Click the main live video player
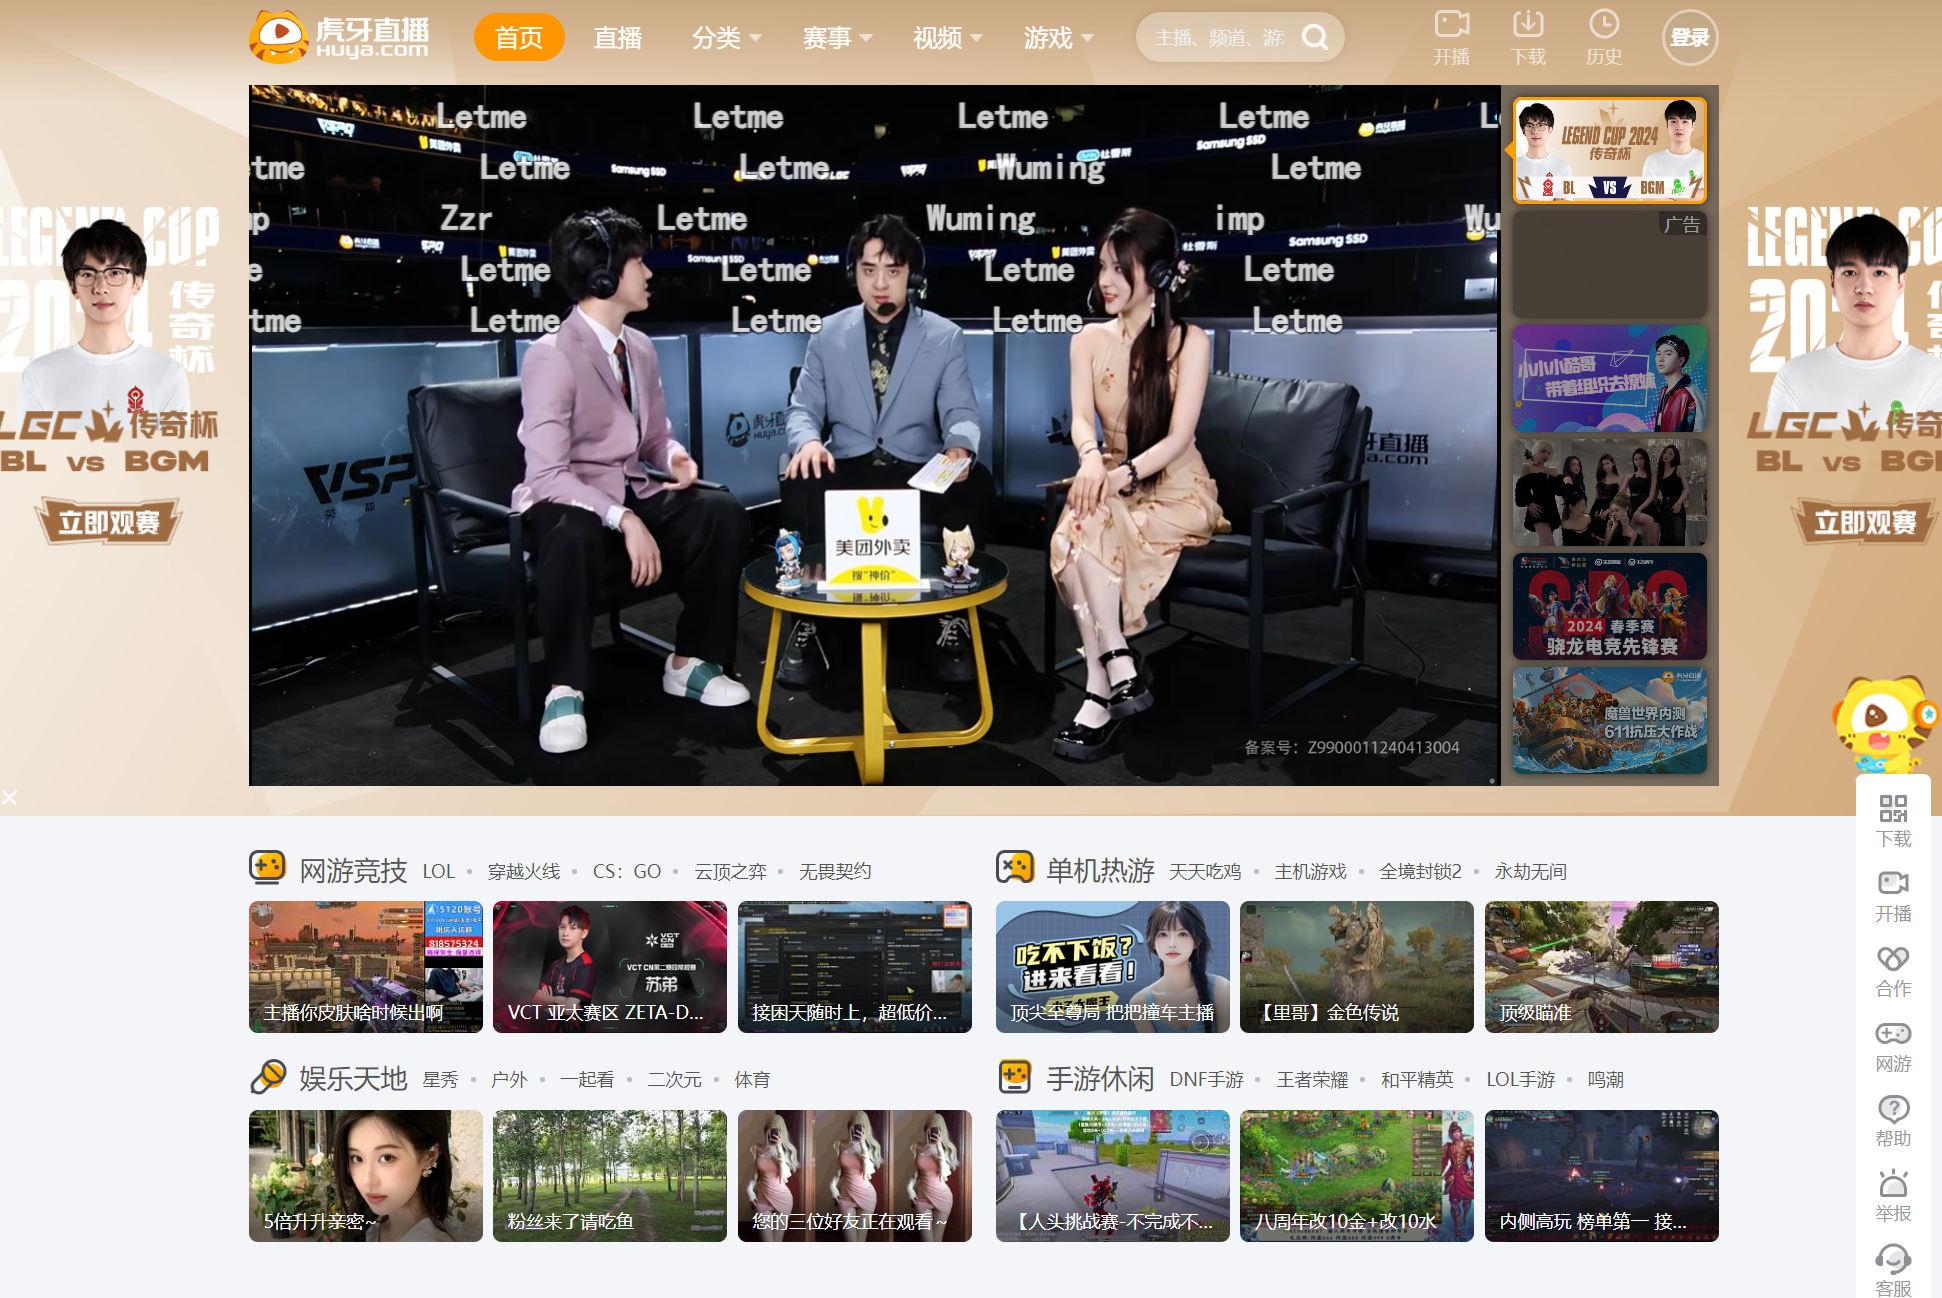 point(875,435)
